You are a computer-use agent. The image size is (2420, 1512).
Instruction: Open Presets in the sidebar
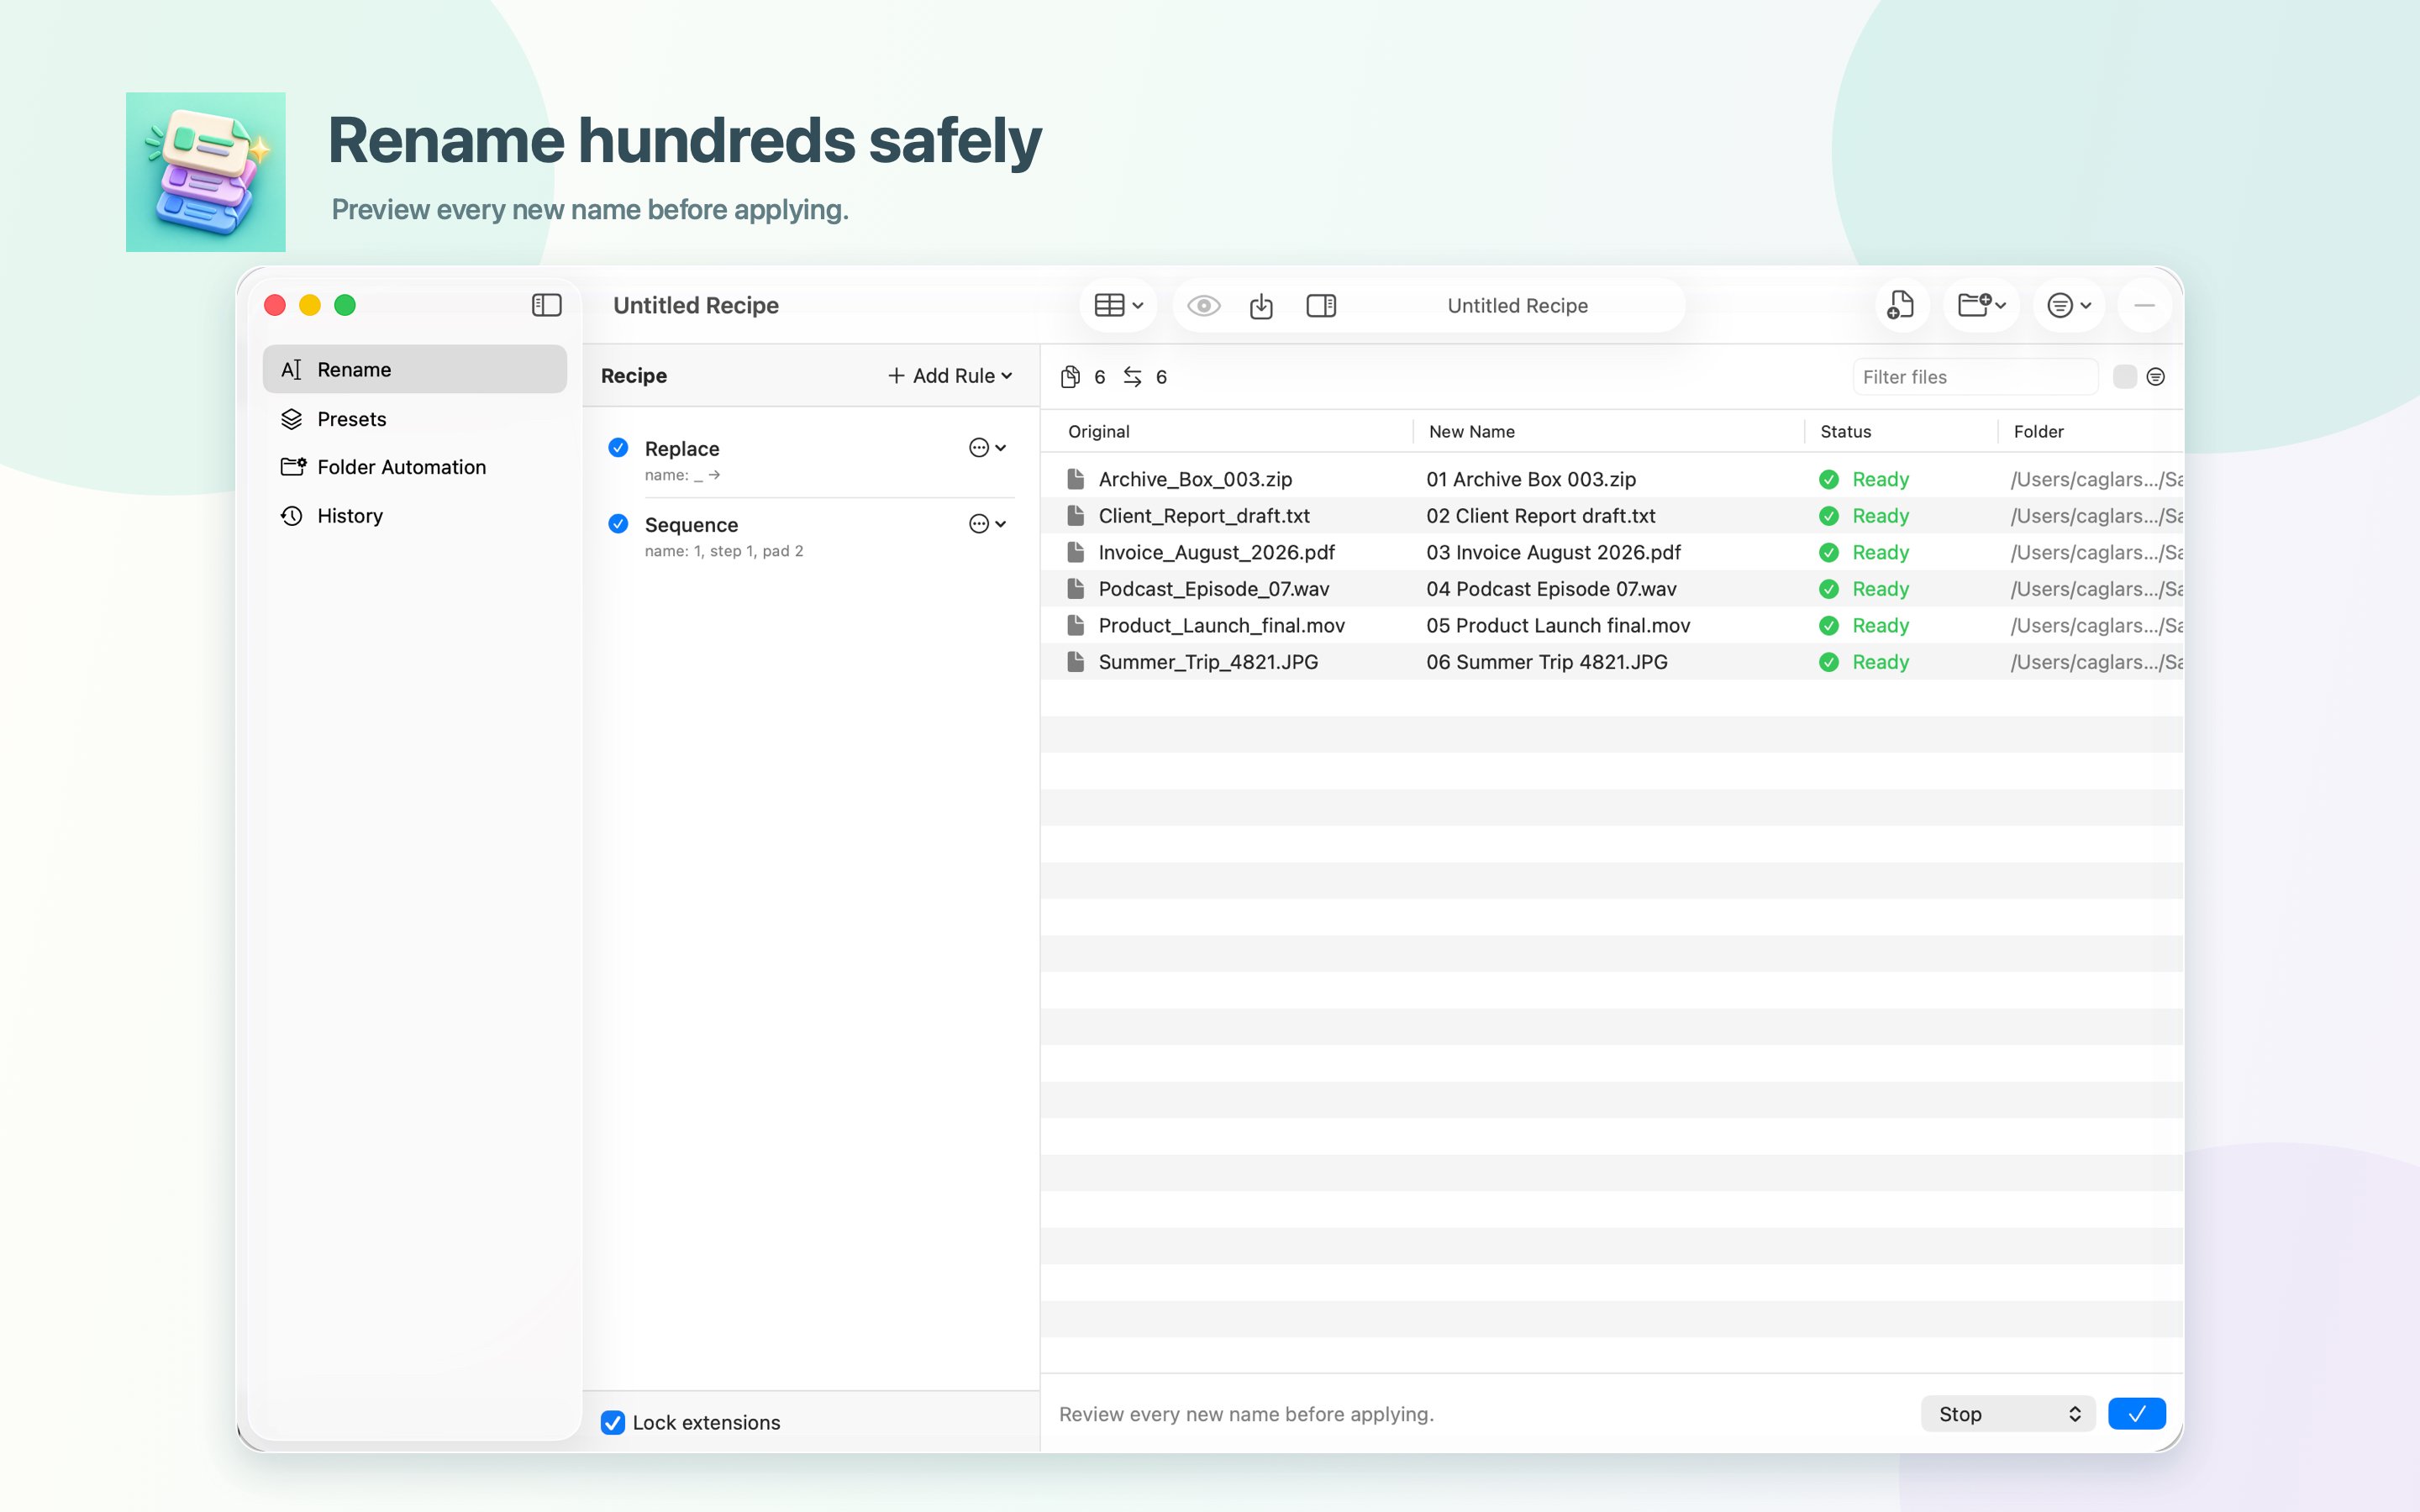click(414, 419)
